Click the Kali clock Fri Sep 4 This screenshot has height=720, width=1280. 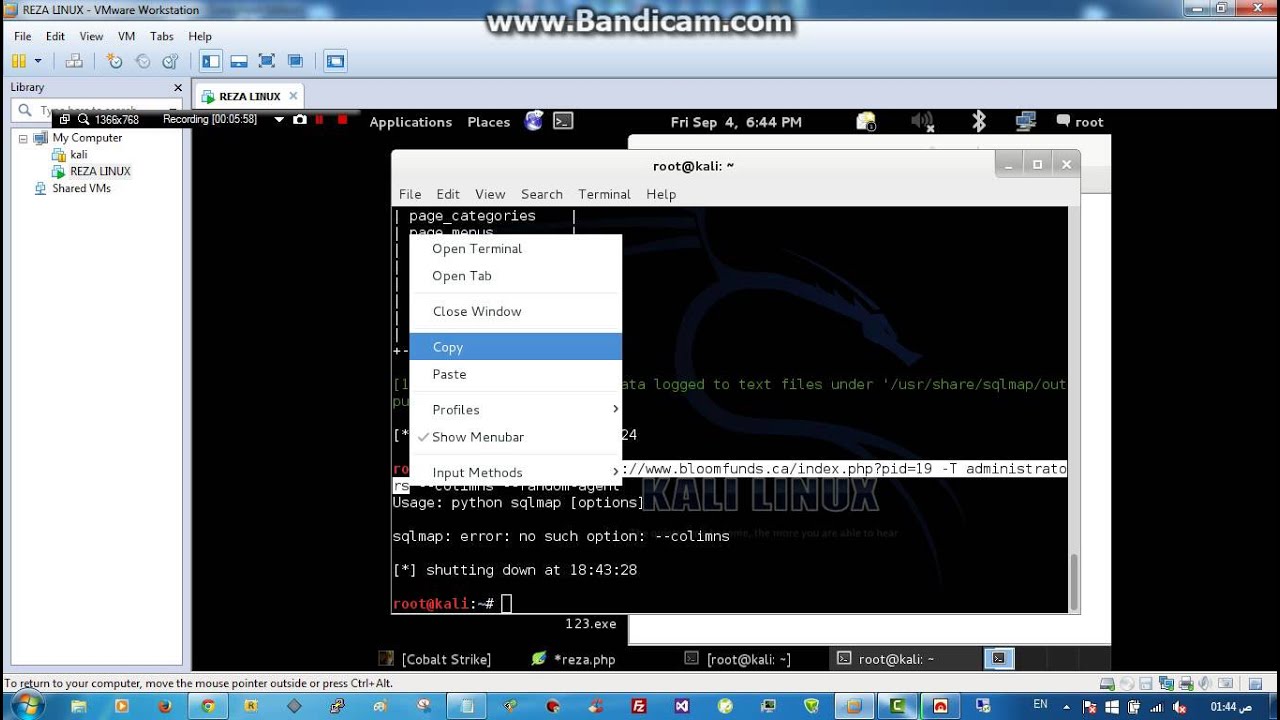tap(736, 122)
